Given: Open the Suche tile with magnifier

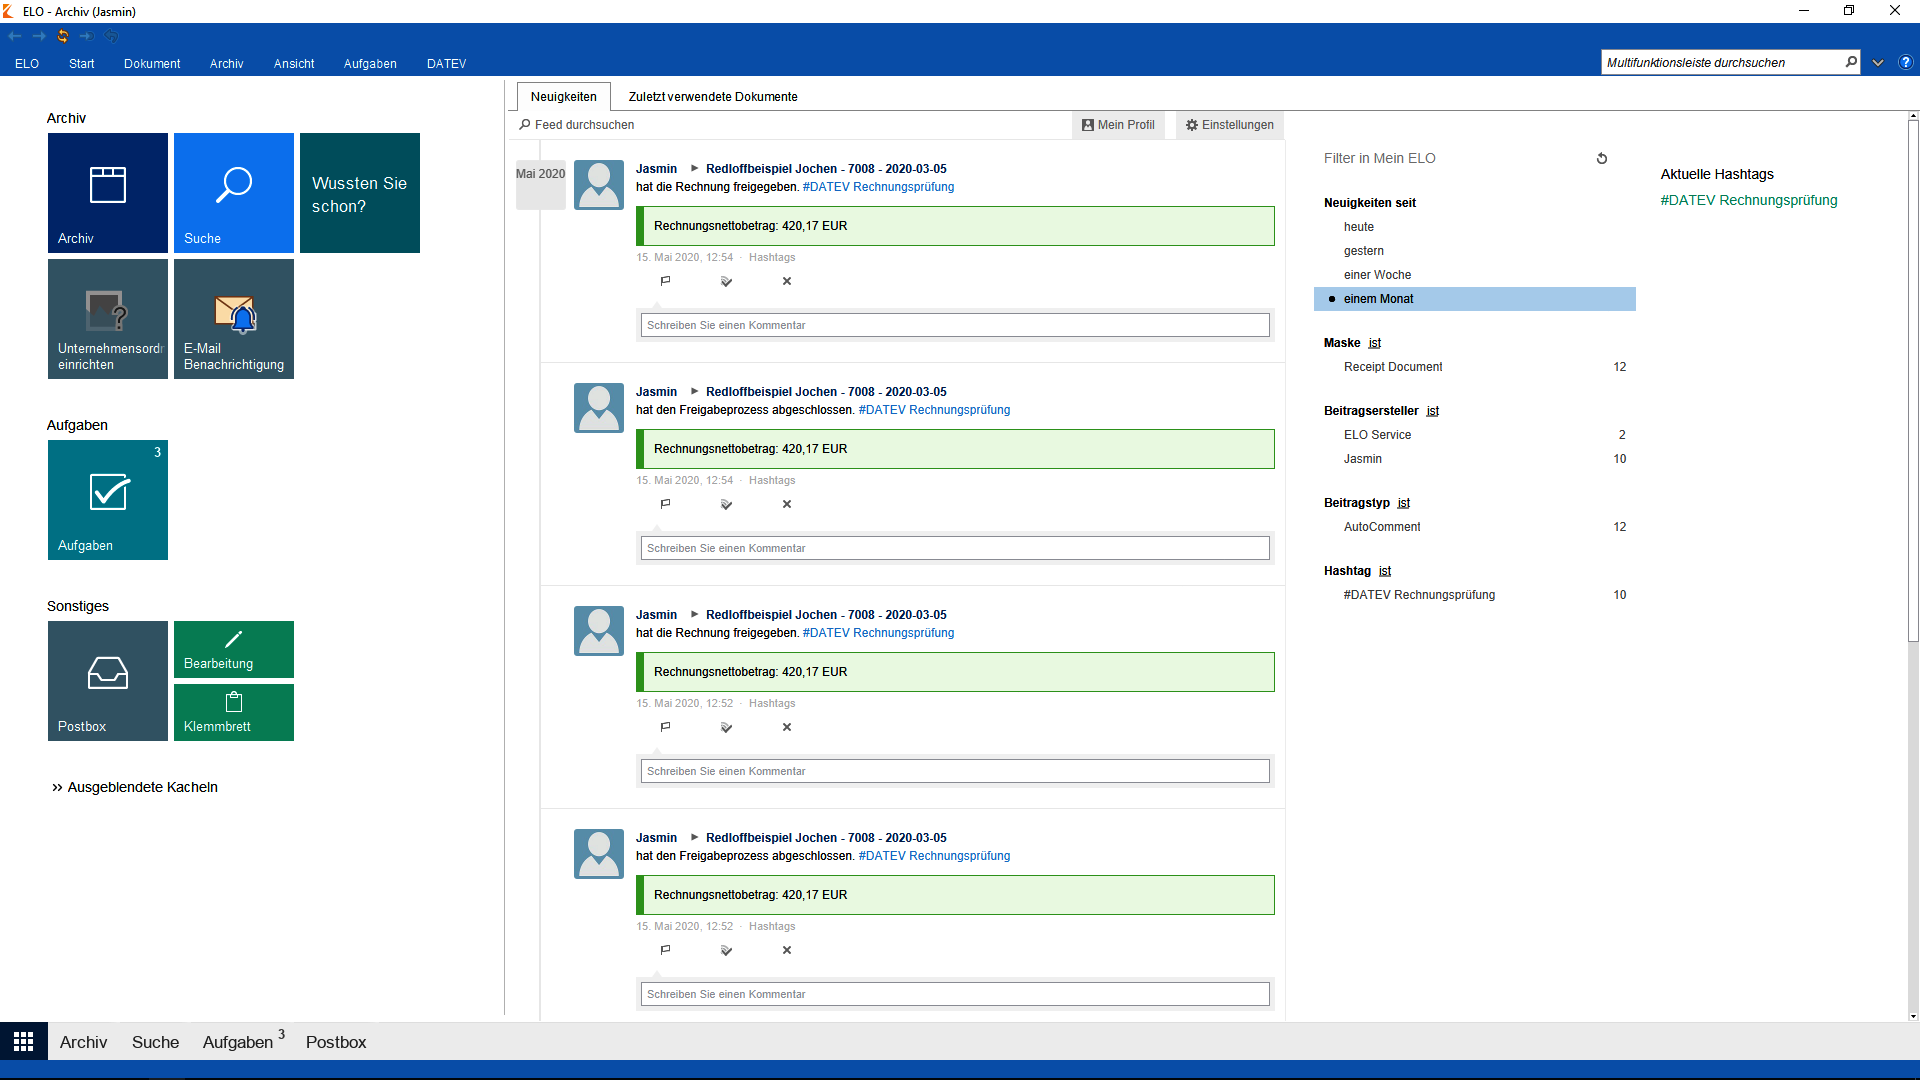Looking at the screenshot, I should point(234,193).
